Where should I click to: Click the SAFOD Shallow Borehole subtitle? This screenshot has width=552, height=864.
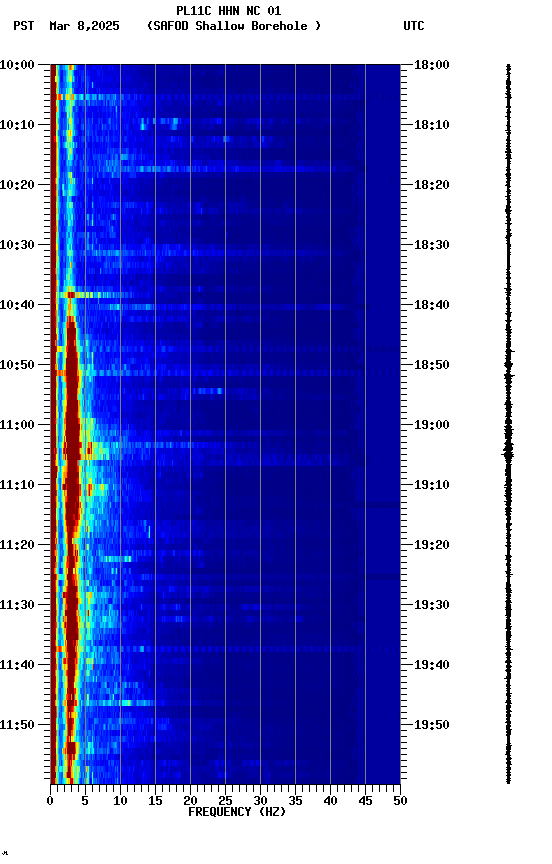click(234, 26)
